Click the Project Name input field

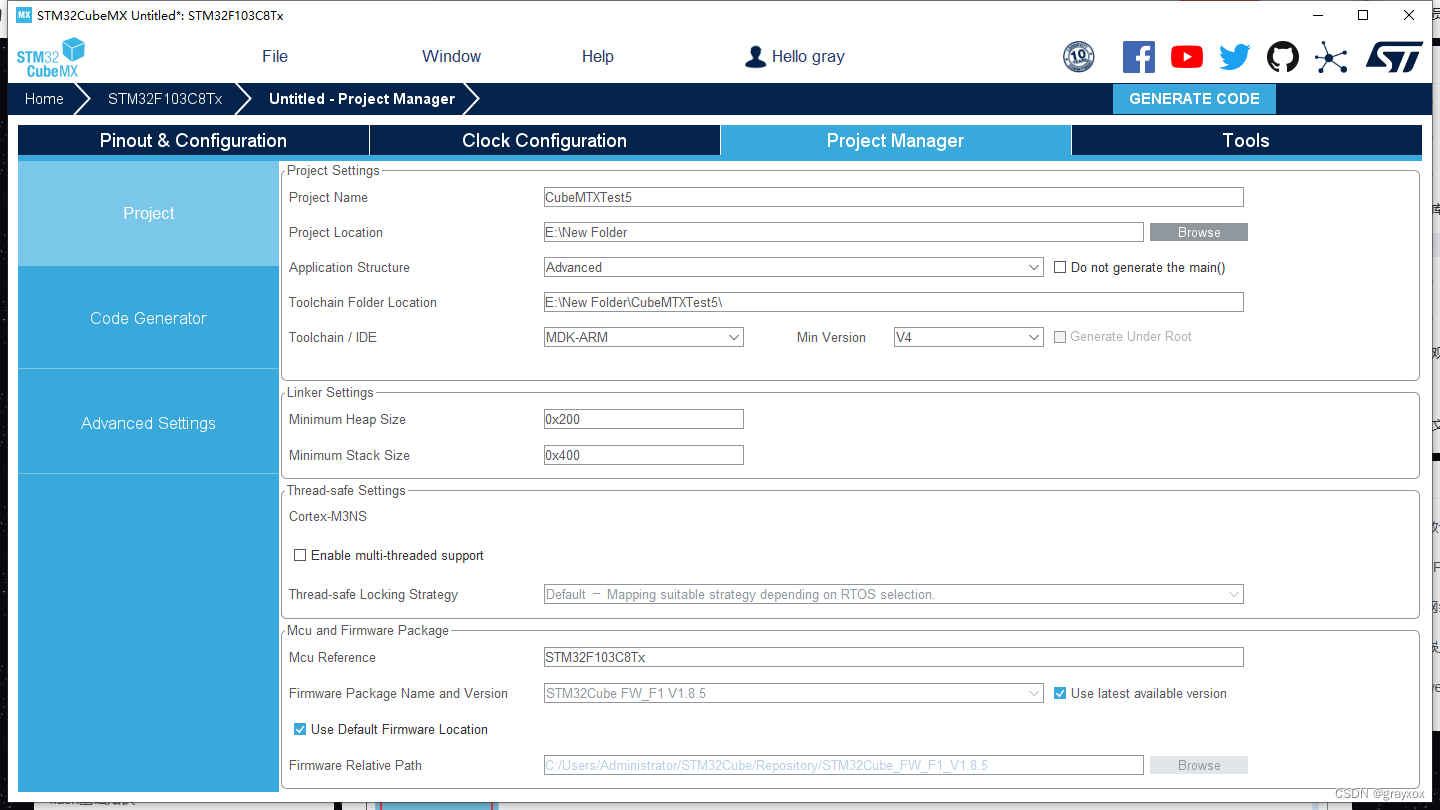pyautogui.click(x=894, y=197)
